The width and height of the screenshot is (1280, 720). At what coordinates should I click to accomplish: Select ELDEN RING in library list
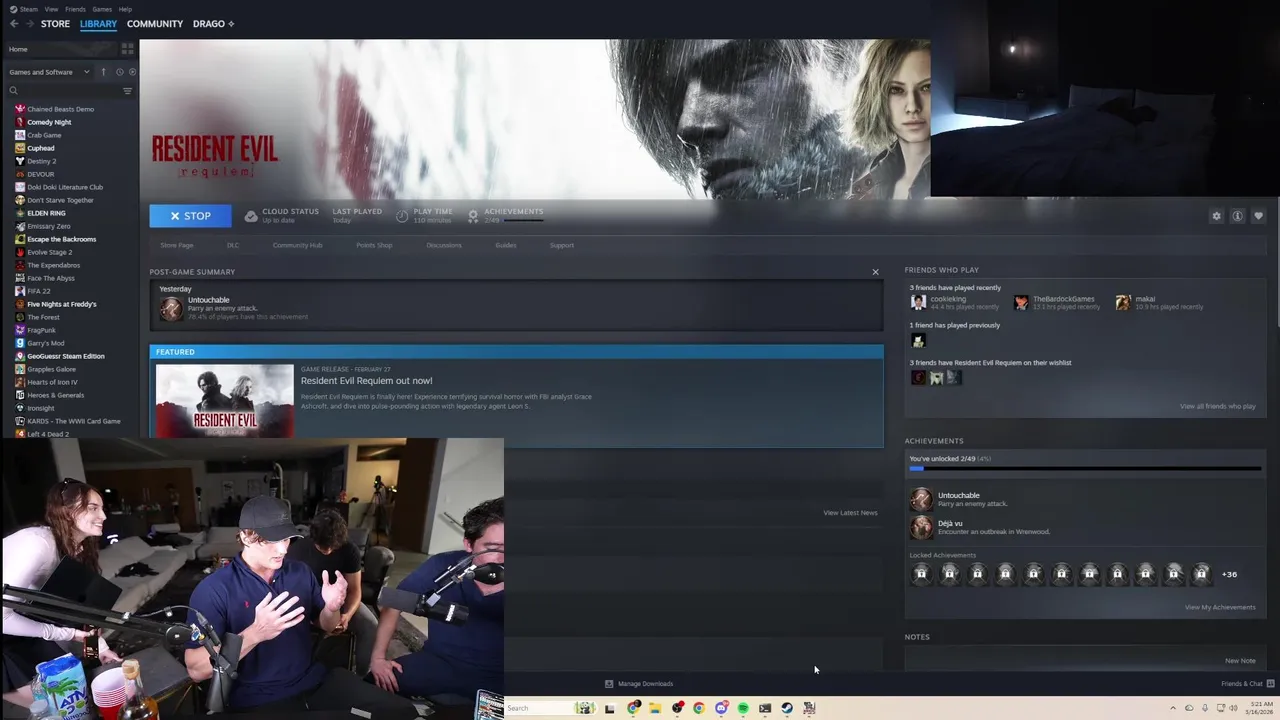(x=46, y=213)
